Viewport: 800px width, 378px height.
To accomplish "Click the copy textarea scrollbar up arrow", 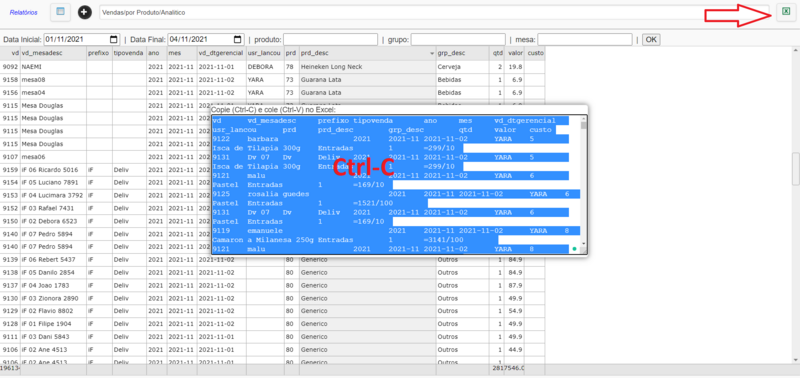I will 584,118.
